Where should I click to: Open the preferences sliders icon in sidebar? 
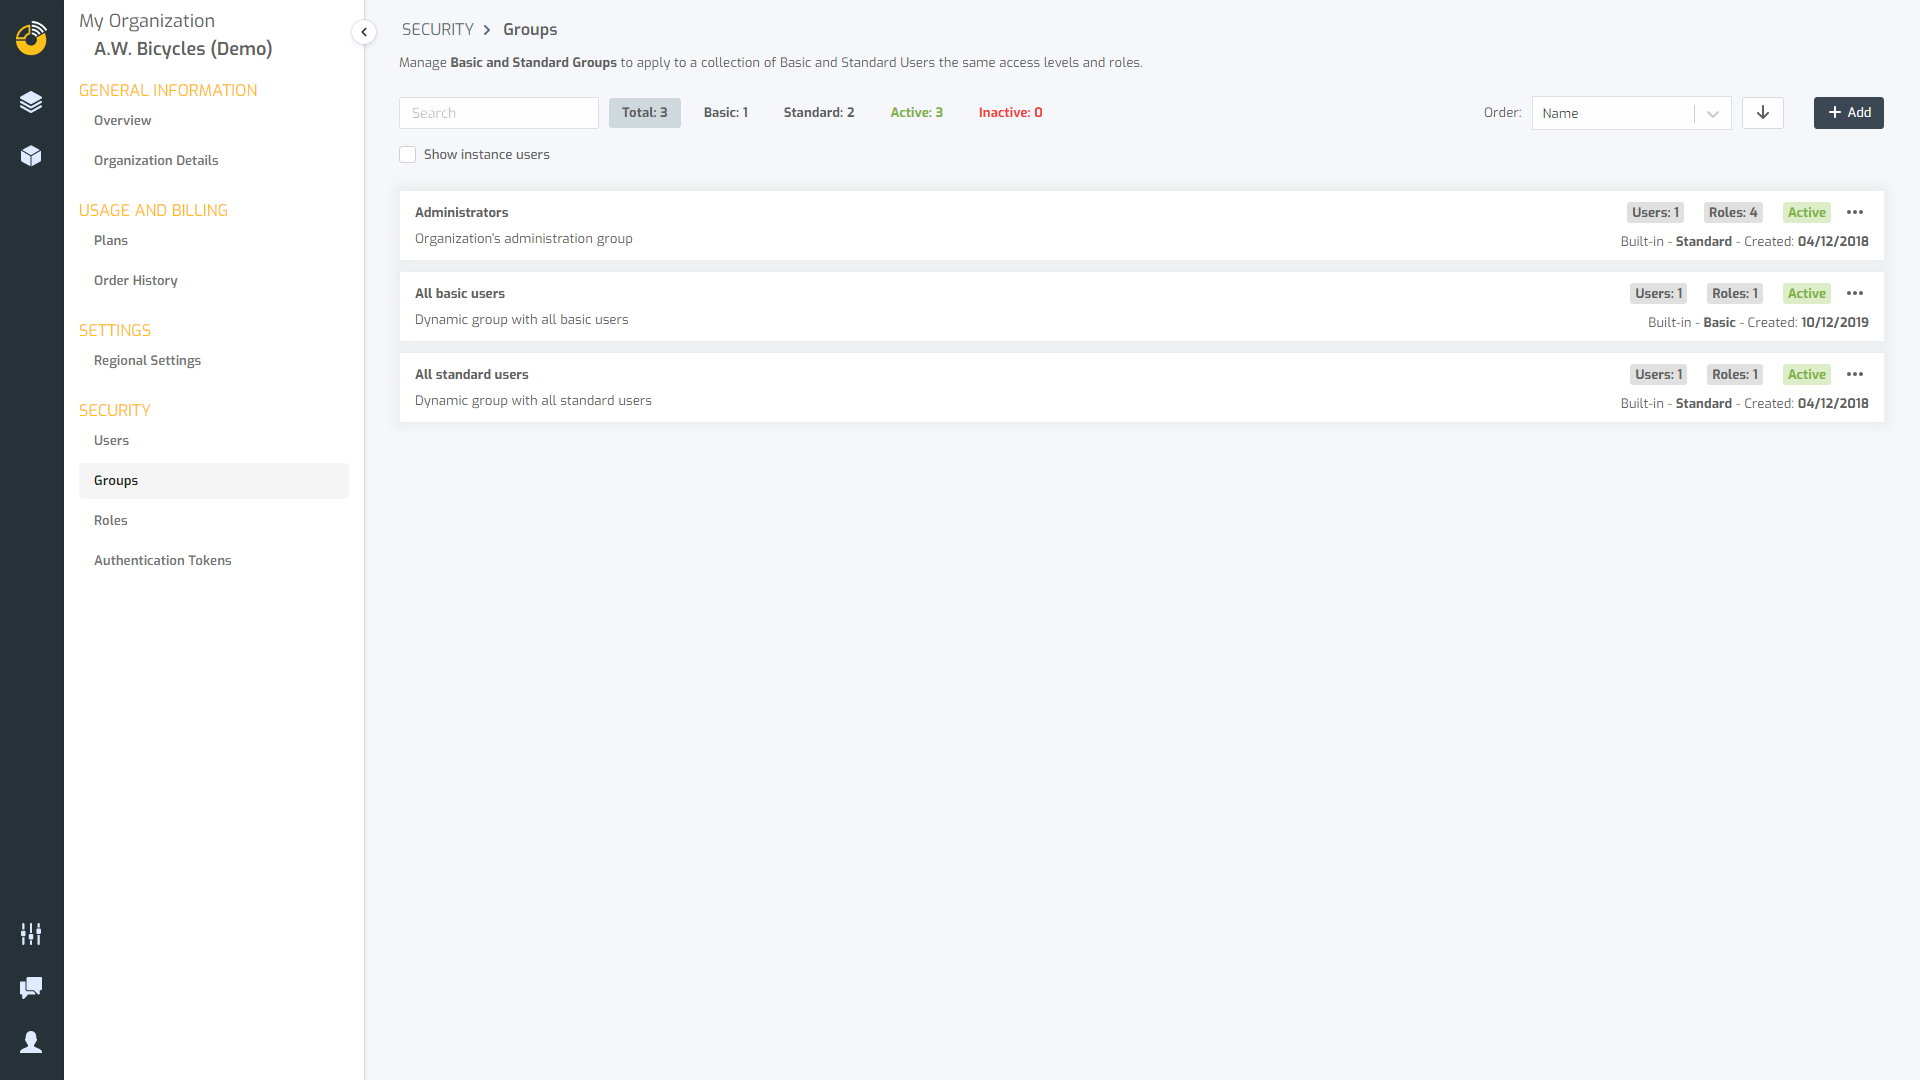tap(31, 933)
